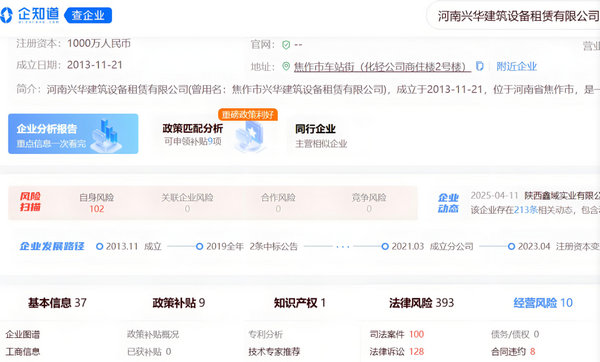600x362 pixels.
Task: Open 司法案件 100 sub-item
Action: point(396,334)
